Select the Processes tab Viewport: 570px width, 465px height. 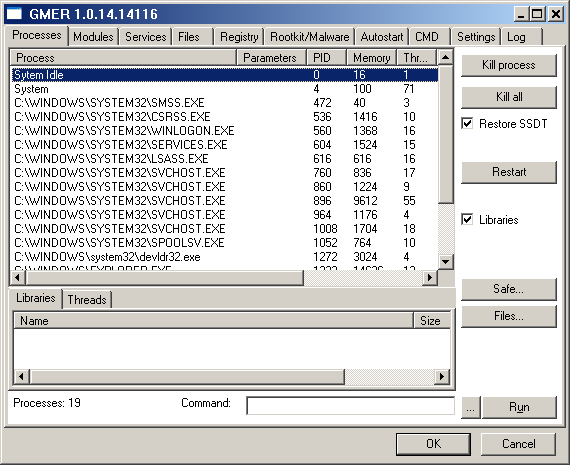(x=37, y=35)
